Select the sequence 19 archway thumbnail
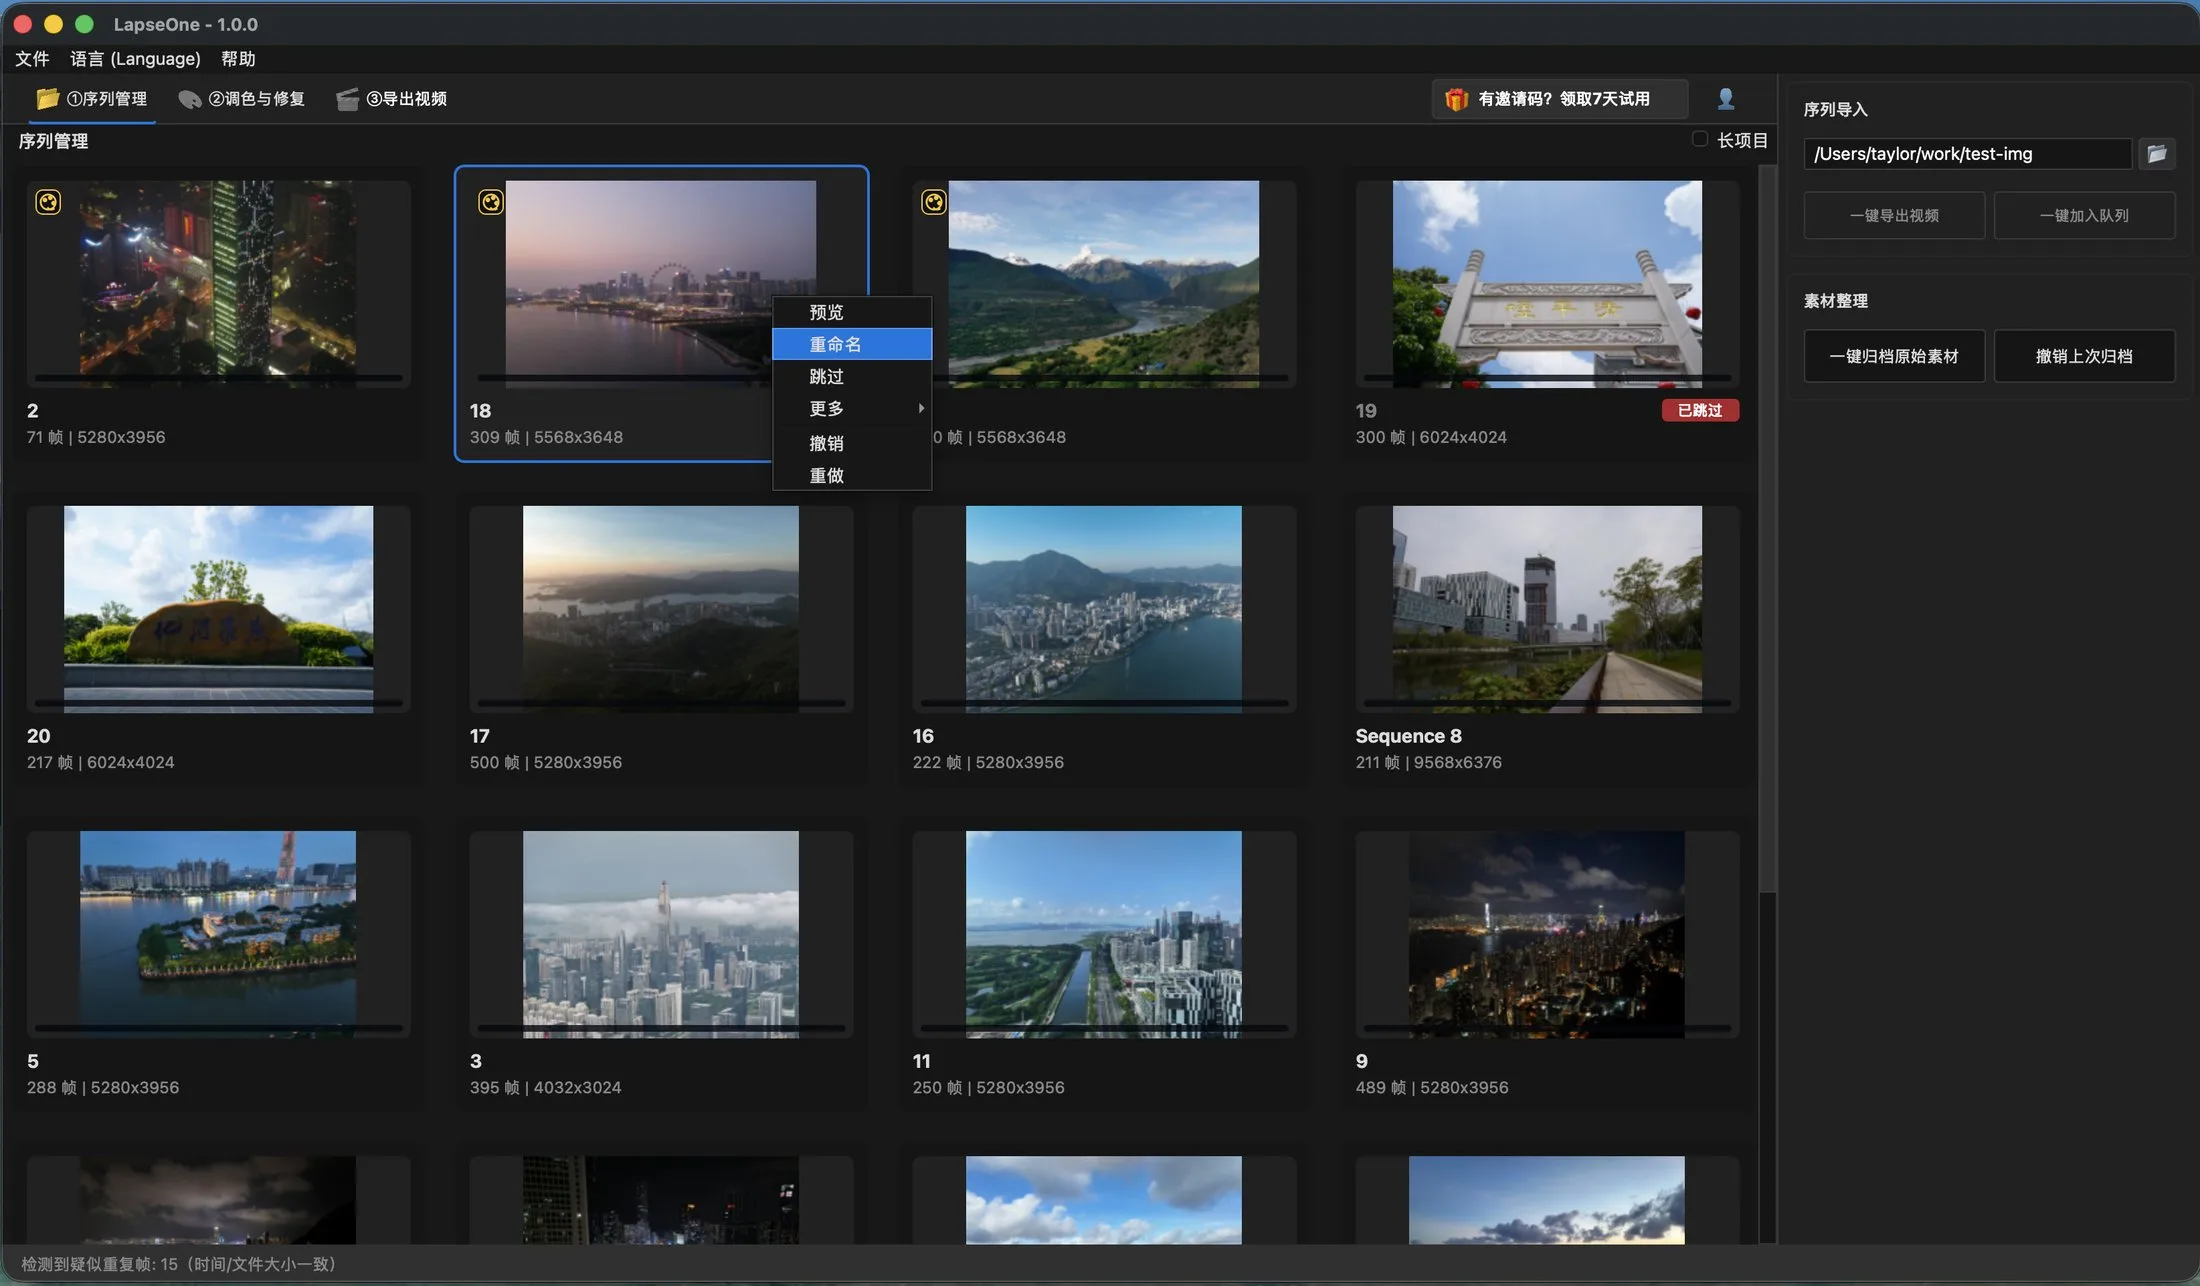This screenshot has height=1286, width=2200. [1547, 284]
